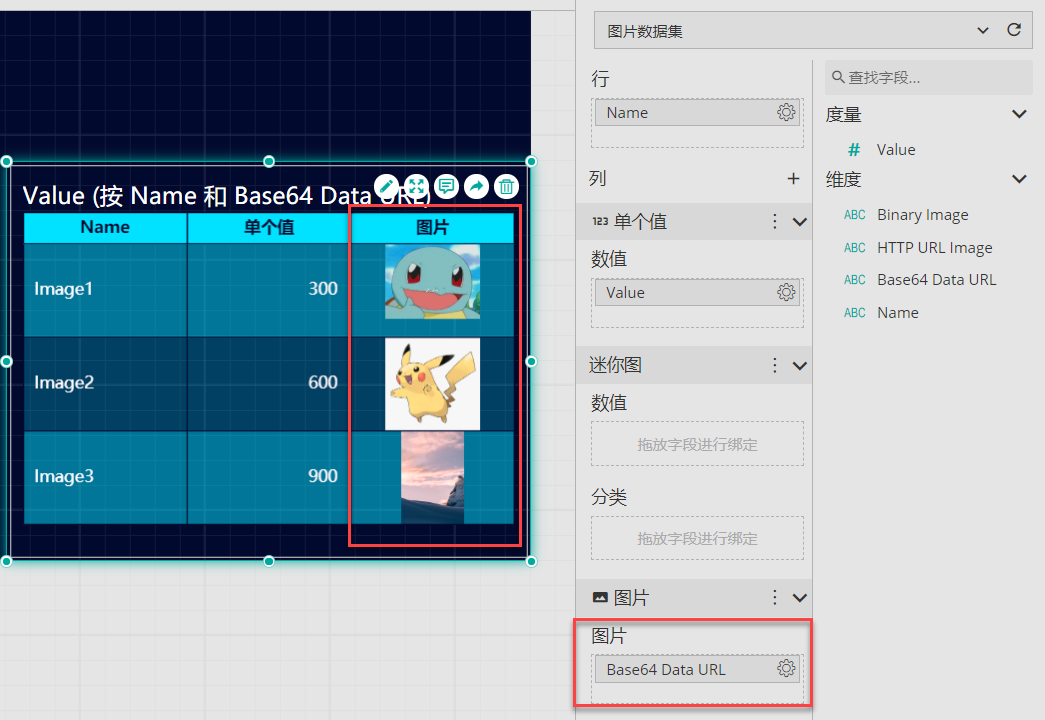Click the 查找字段 search field

coord(935,78)
